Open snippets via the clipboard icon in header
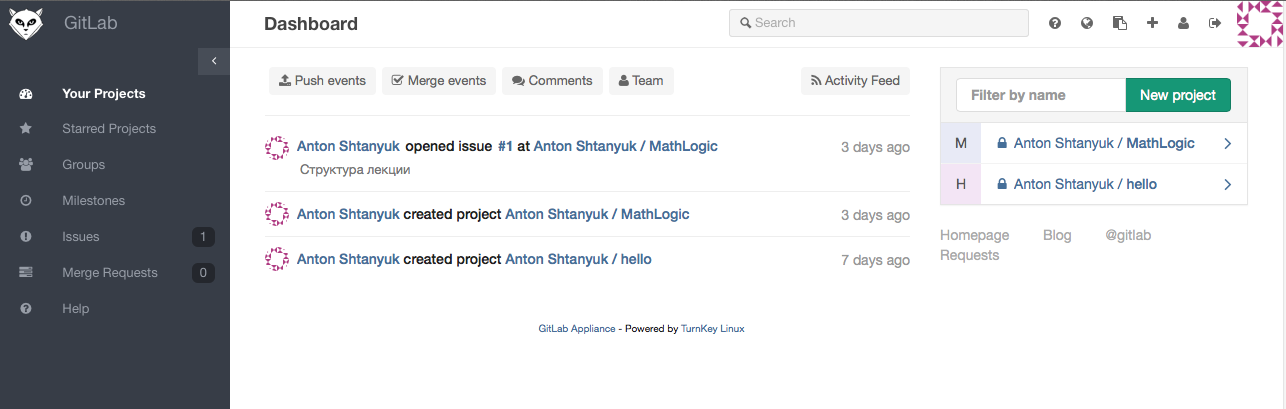This screenshot has width=1286, height=409. click(x=1120, y=23)
